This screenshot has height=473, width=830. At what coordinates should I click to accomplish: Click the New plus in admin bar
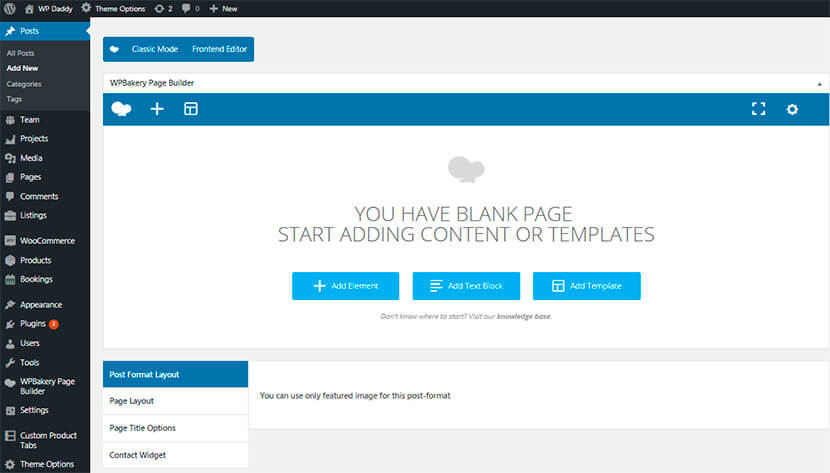coord(213,8)
